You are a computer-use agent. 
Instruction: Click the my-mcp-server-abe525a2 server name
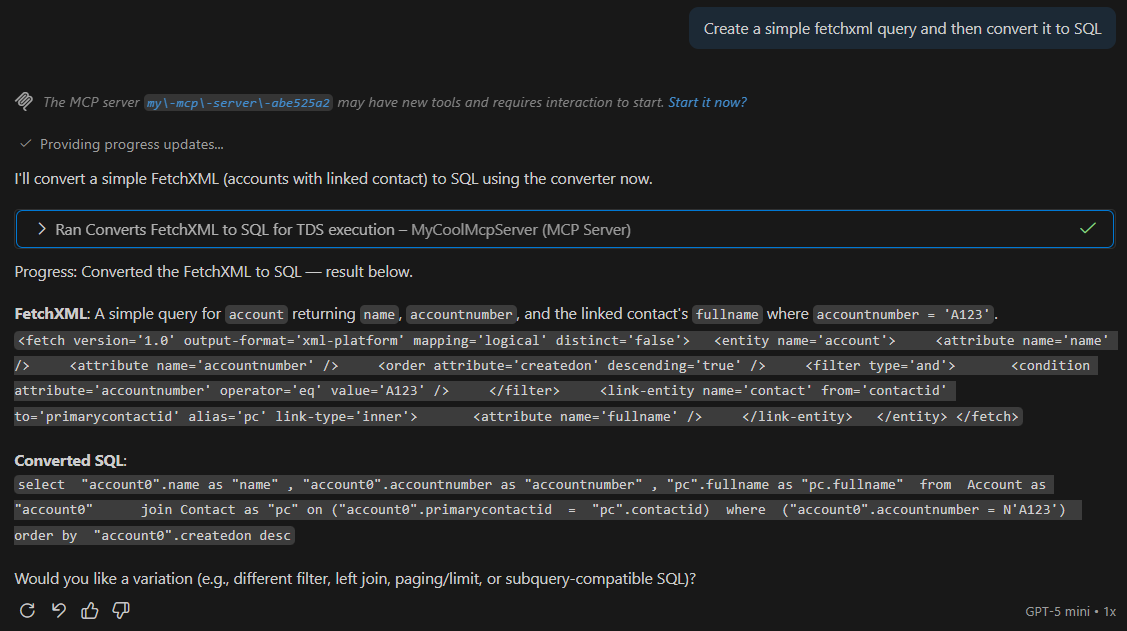coord(238,103)
